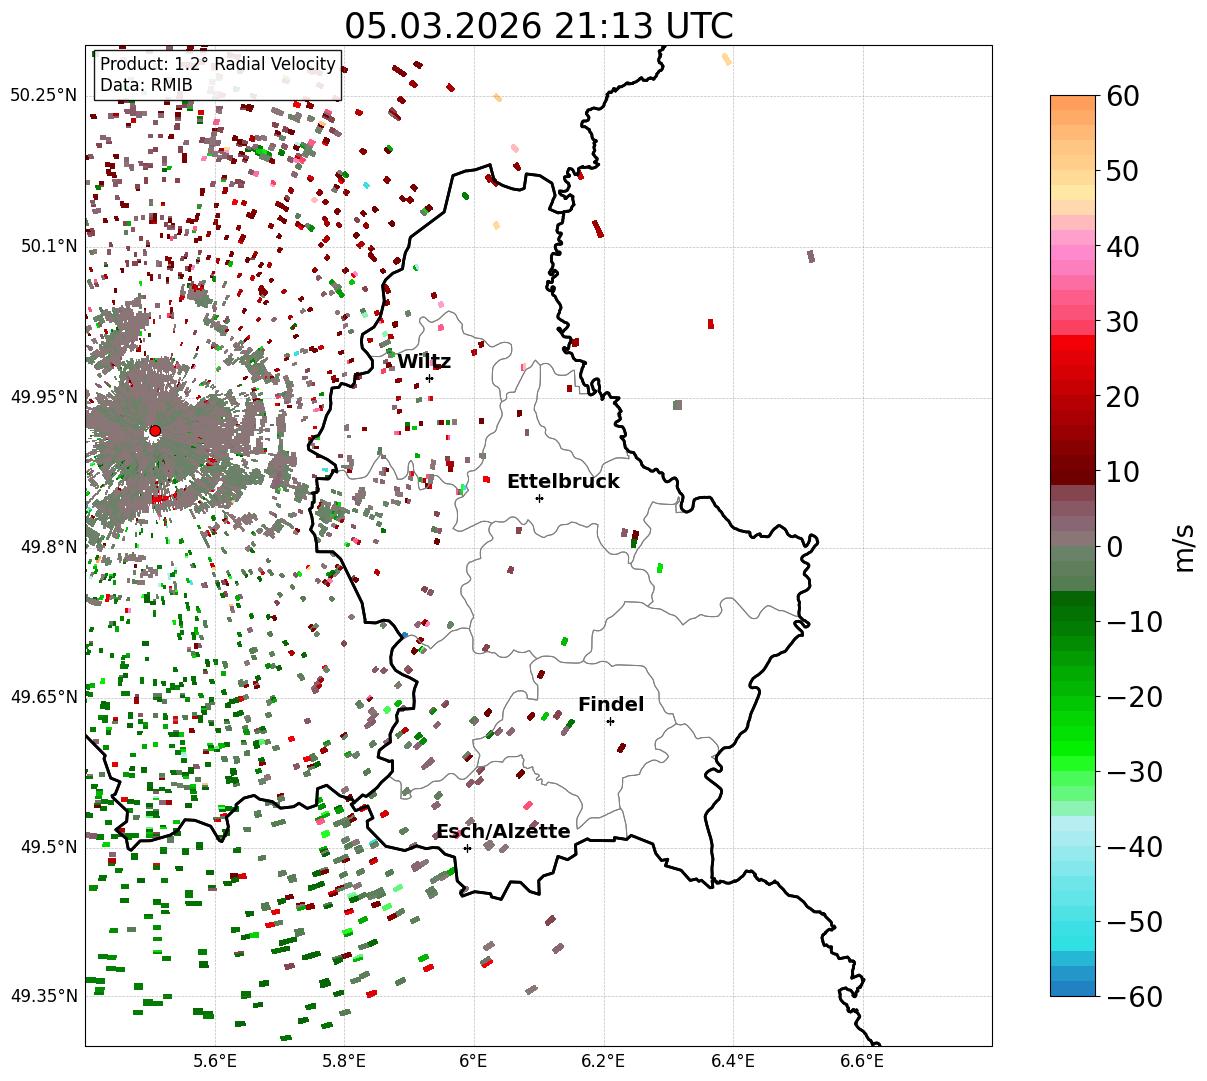Image resolution: width=1207 pixels, height=1081 pixels.
Task: Click the 5.8°E longitude tick label
Action: tap(344, 1061)
